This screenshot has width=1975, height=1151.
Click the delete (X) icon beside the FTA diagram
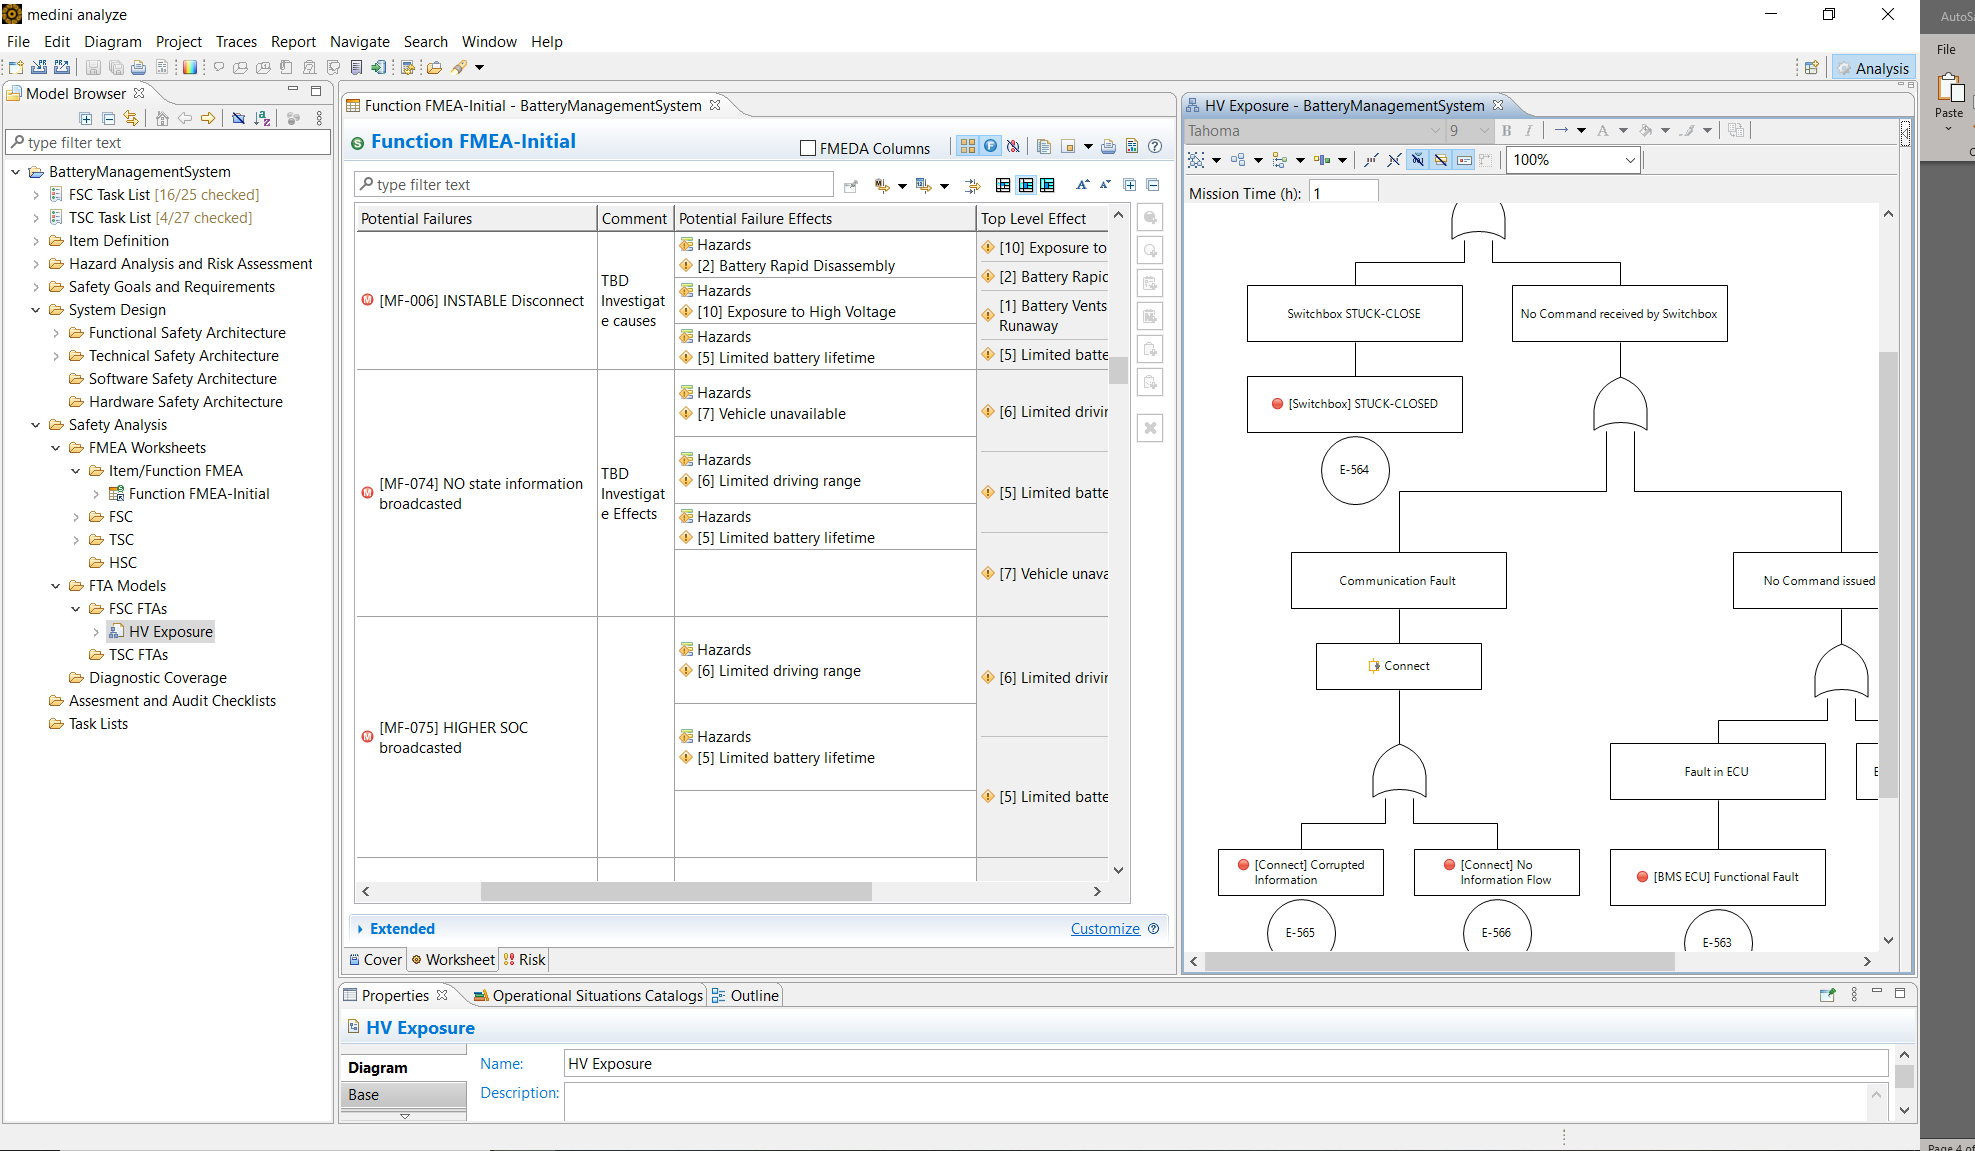(1150, 428)
